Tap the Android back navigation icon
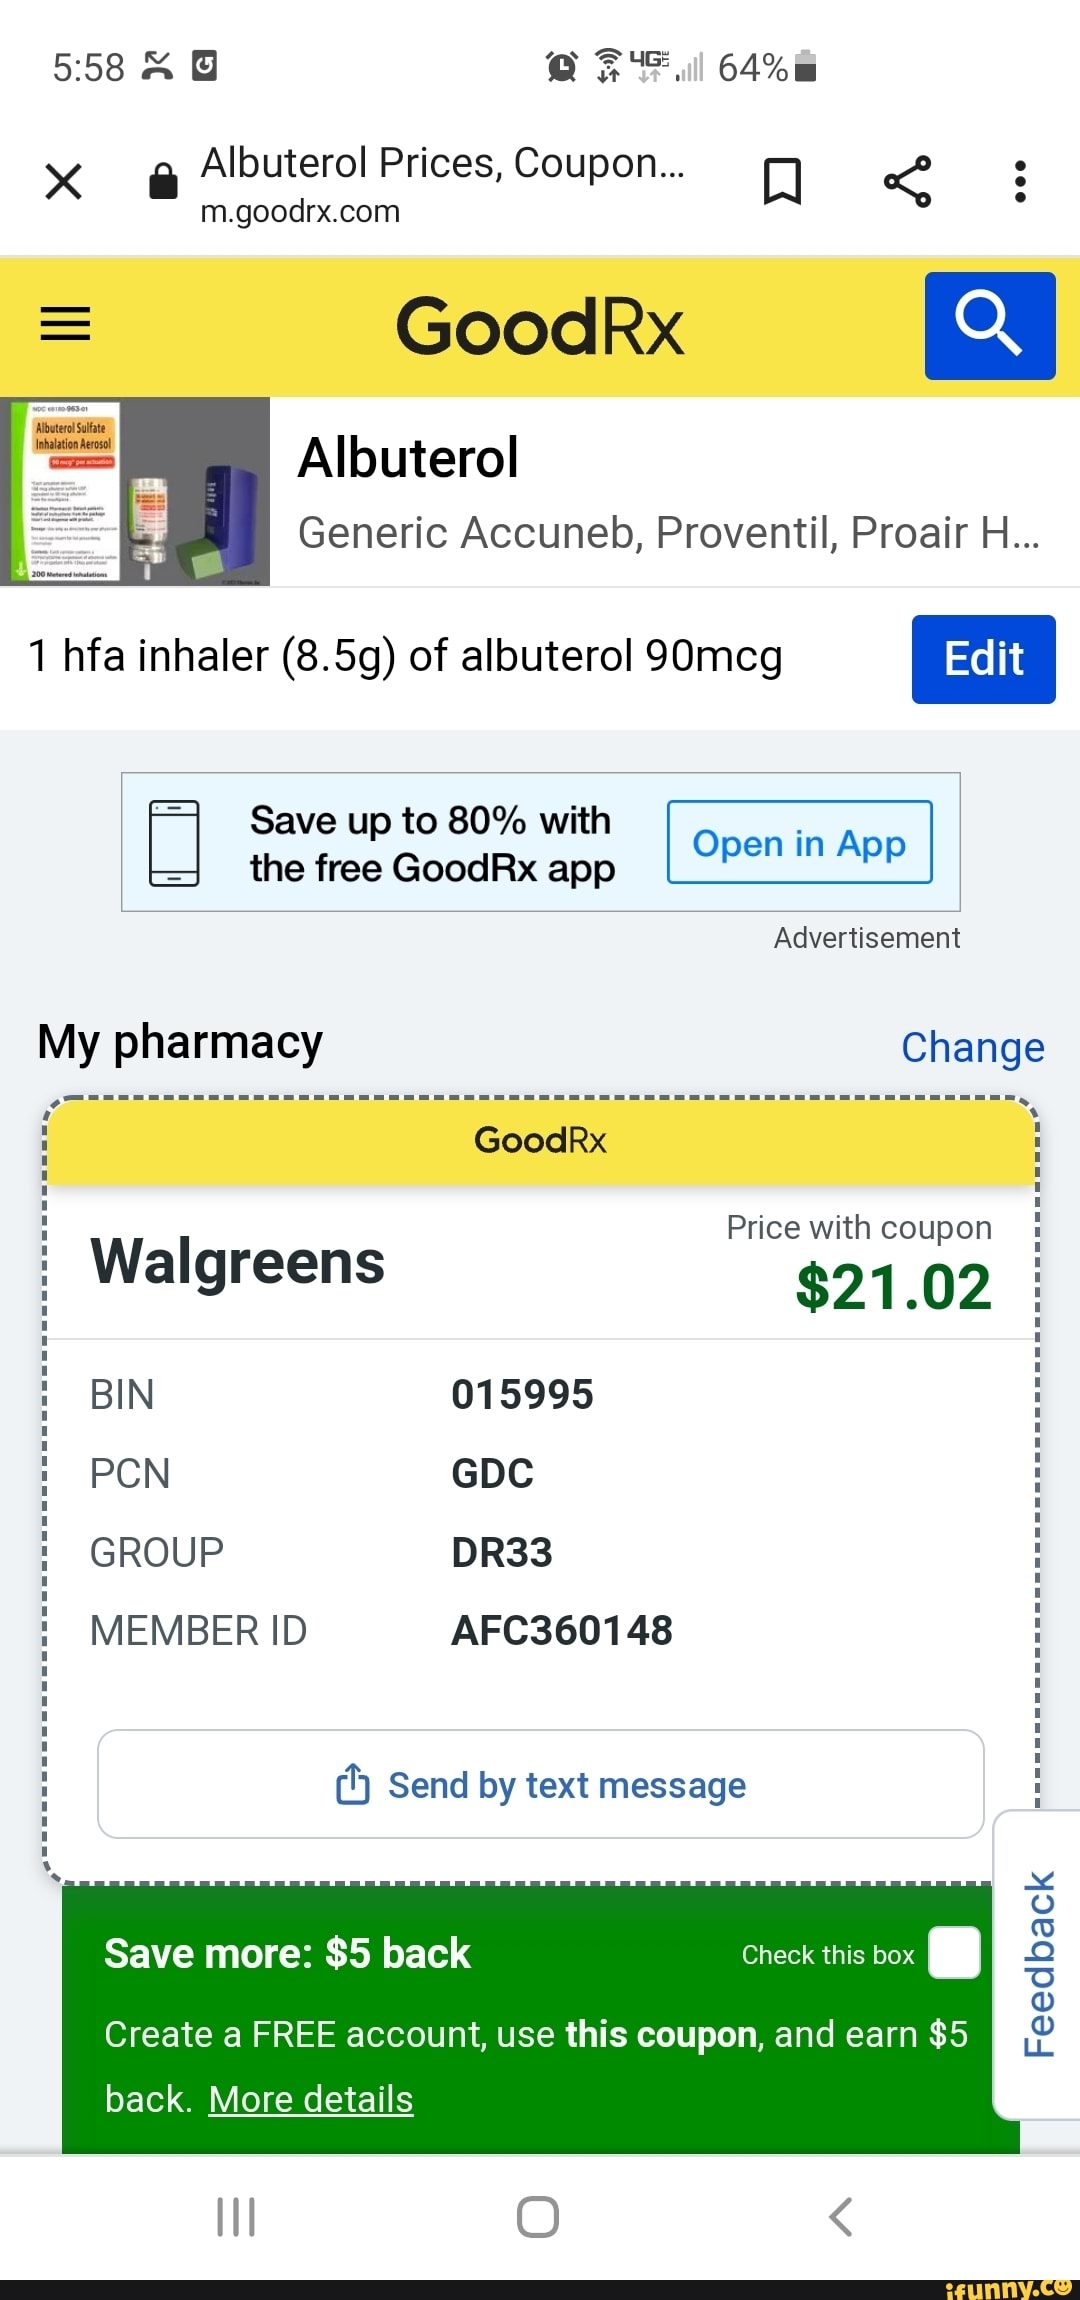 tap(841, 2217)
